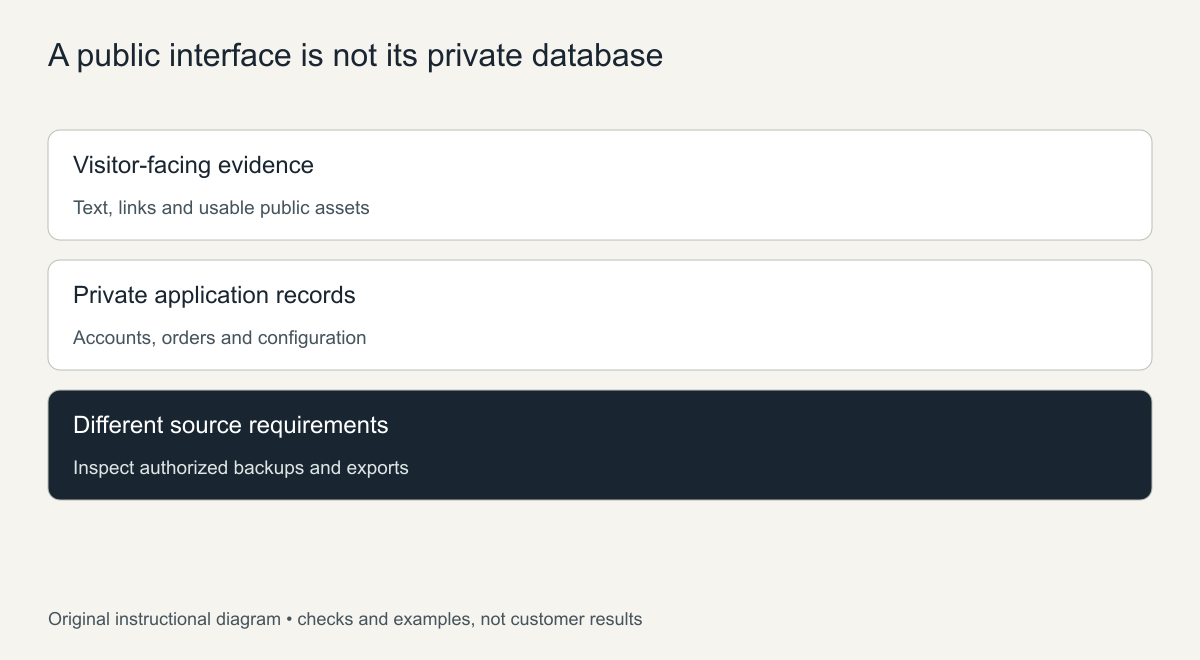Click the heading "A public interface is not its private database"
Image resolution: width=1200 pixels, height=660 pixels.
coord(355,56)
